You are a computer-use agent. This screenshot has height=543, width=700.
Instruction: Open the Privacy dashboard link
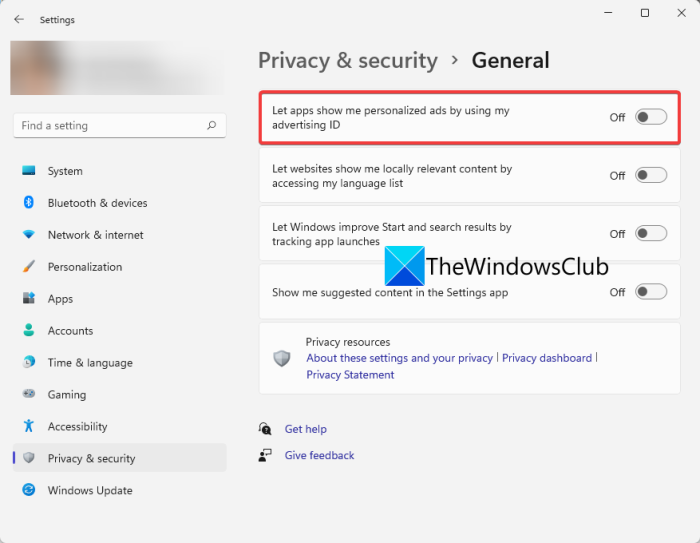pos(547,358)
